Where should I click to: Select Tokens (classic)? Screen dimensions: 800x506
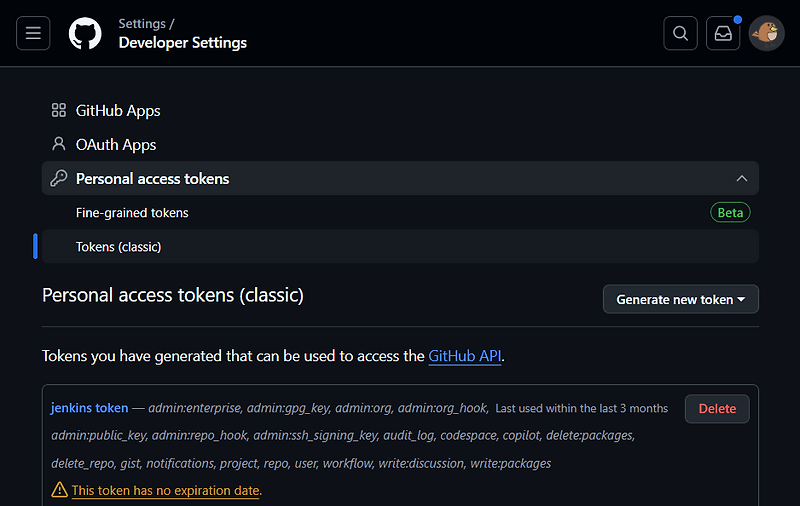118,247
